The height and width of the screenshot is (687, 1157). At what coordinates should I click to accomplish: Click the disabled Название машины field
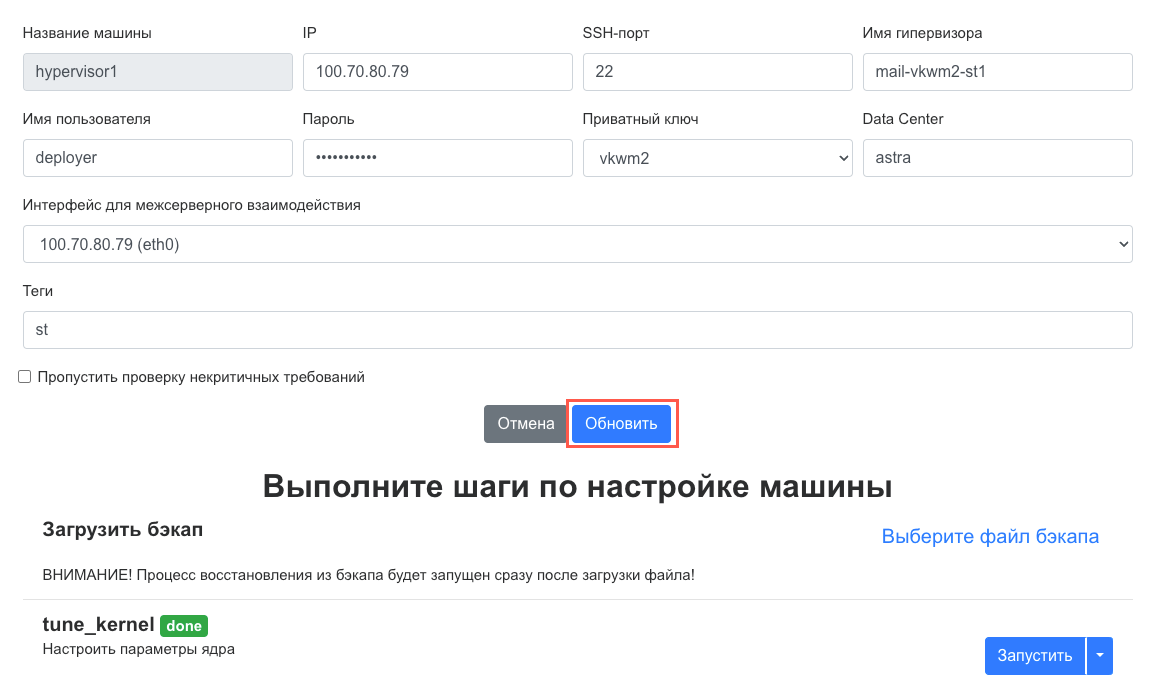157,72
